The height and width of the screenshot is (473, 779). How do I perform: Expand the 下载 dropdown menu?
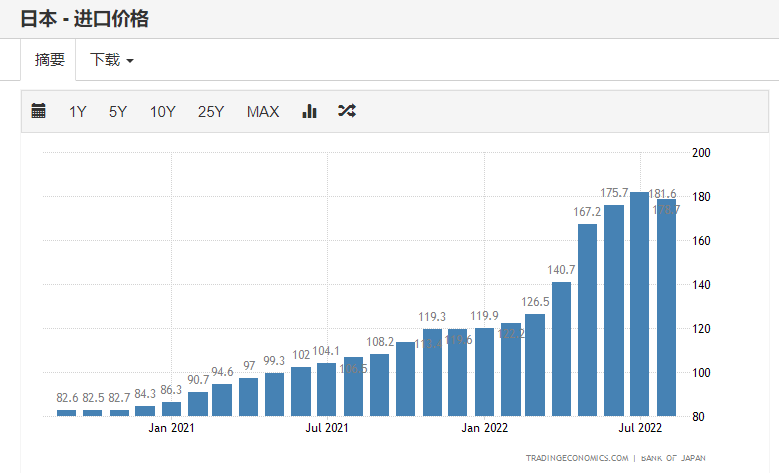[112, 60]
